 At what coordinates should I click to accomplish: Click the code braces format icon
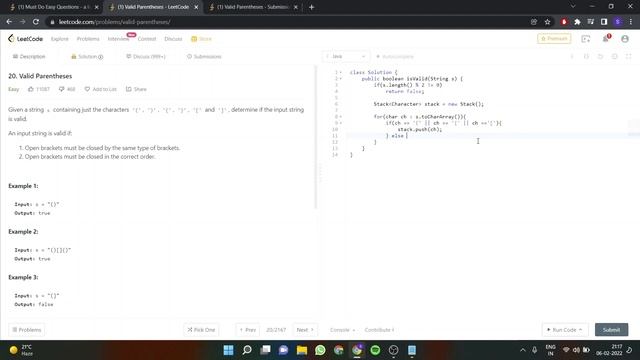tap(586, 56)
